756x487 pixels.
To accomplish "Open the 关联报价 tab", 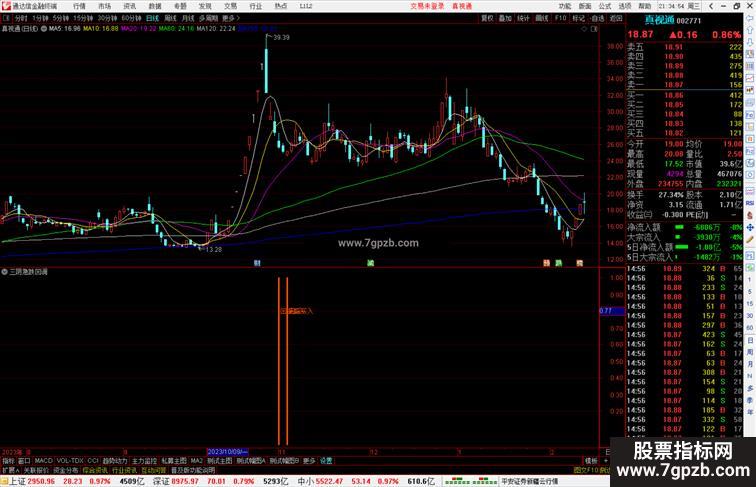I will pos(36,470).
